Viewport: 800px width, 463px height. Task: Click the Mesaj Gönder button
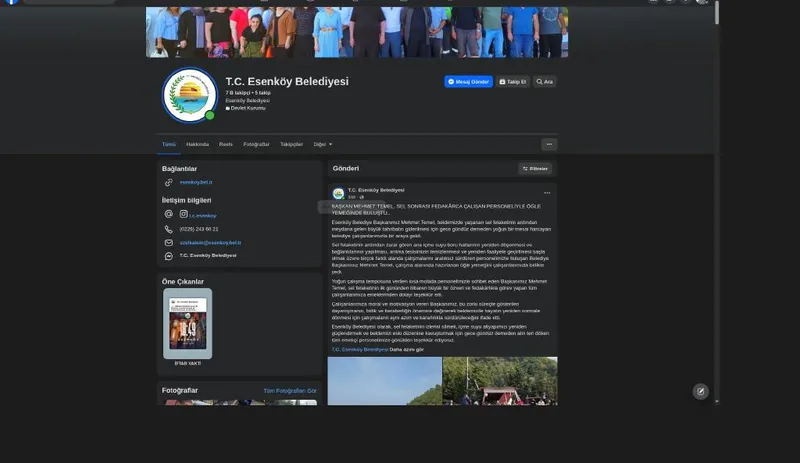pos(468,82)
